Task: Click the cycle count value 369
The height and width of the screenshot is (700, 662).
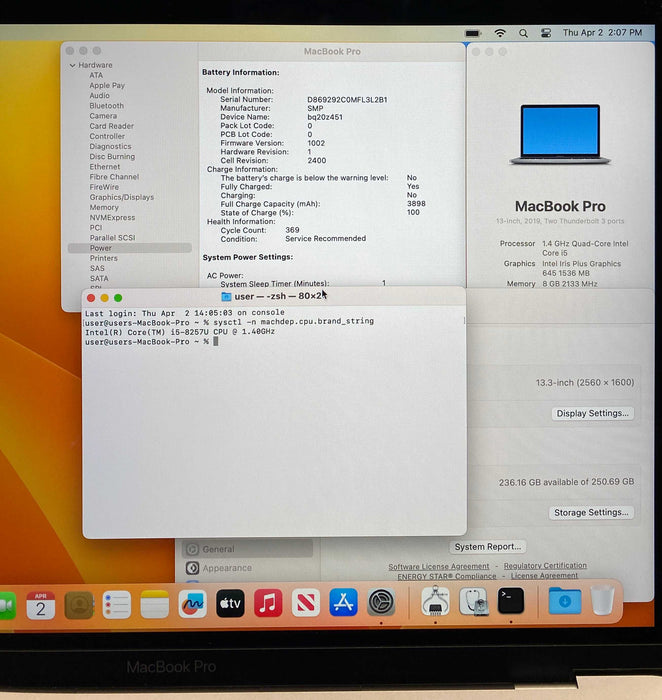Action: [x=292, y=230]
